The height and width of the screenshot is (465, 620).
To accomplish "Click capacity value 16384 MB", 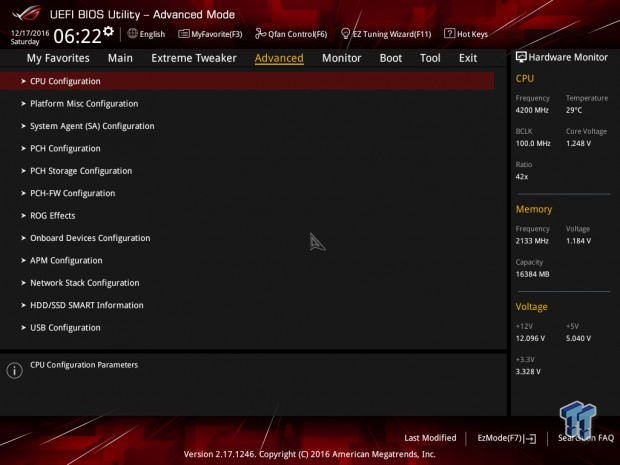I will (533, 274).
